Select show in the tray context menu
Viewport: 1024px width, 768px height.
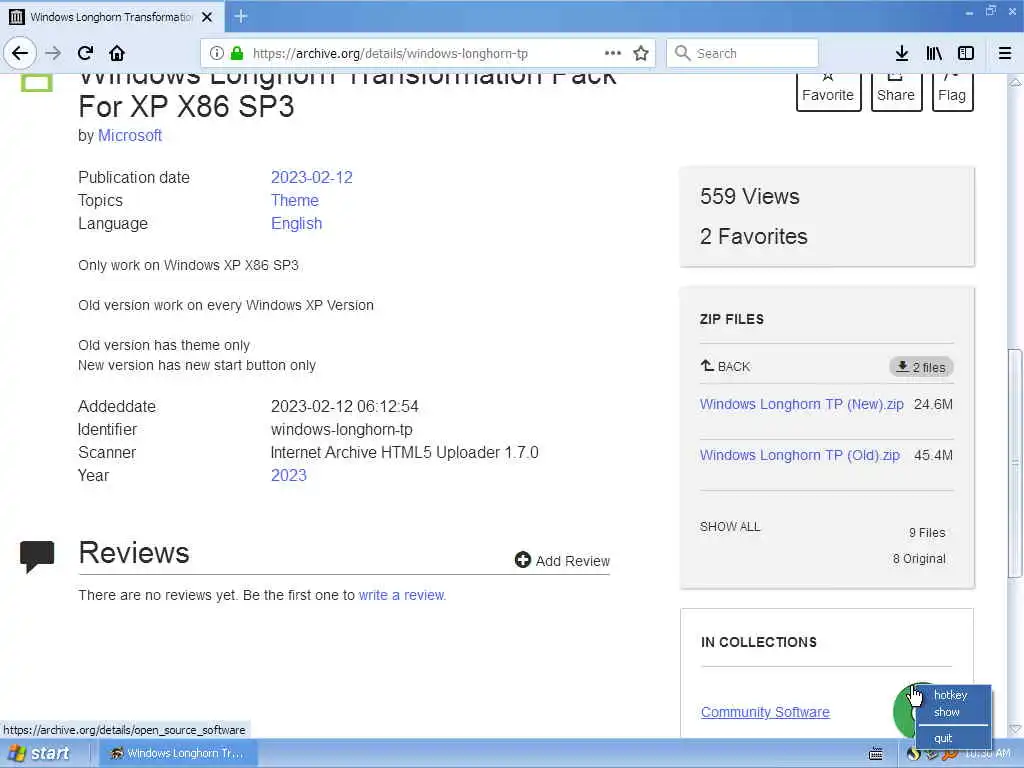point(946,712)
